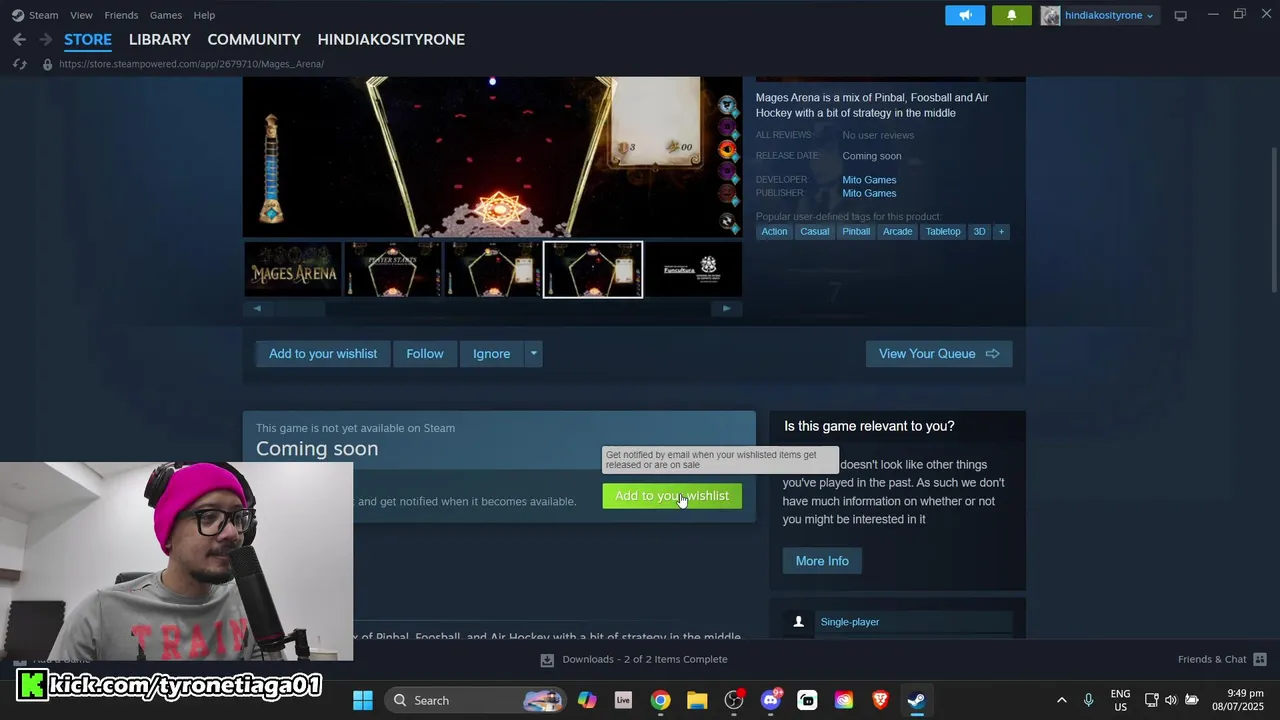The height and width of the screenshot is (720, 1280).
Task: Click the Casual tag
Action: (x=814, y=231)
